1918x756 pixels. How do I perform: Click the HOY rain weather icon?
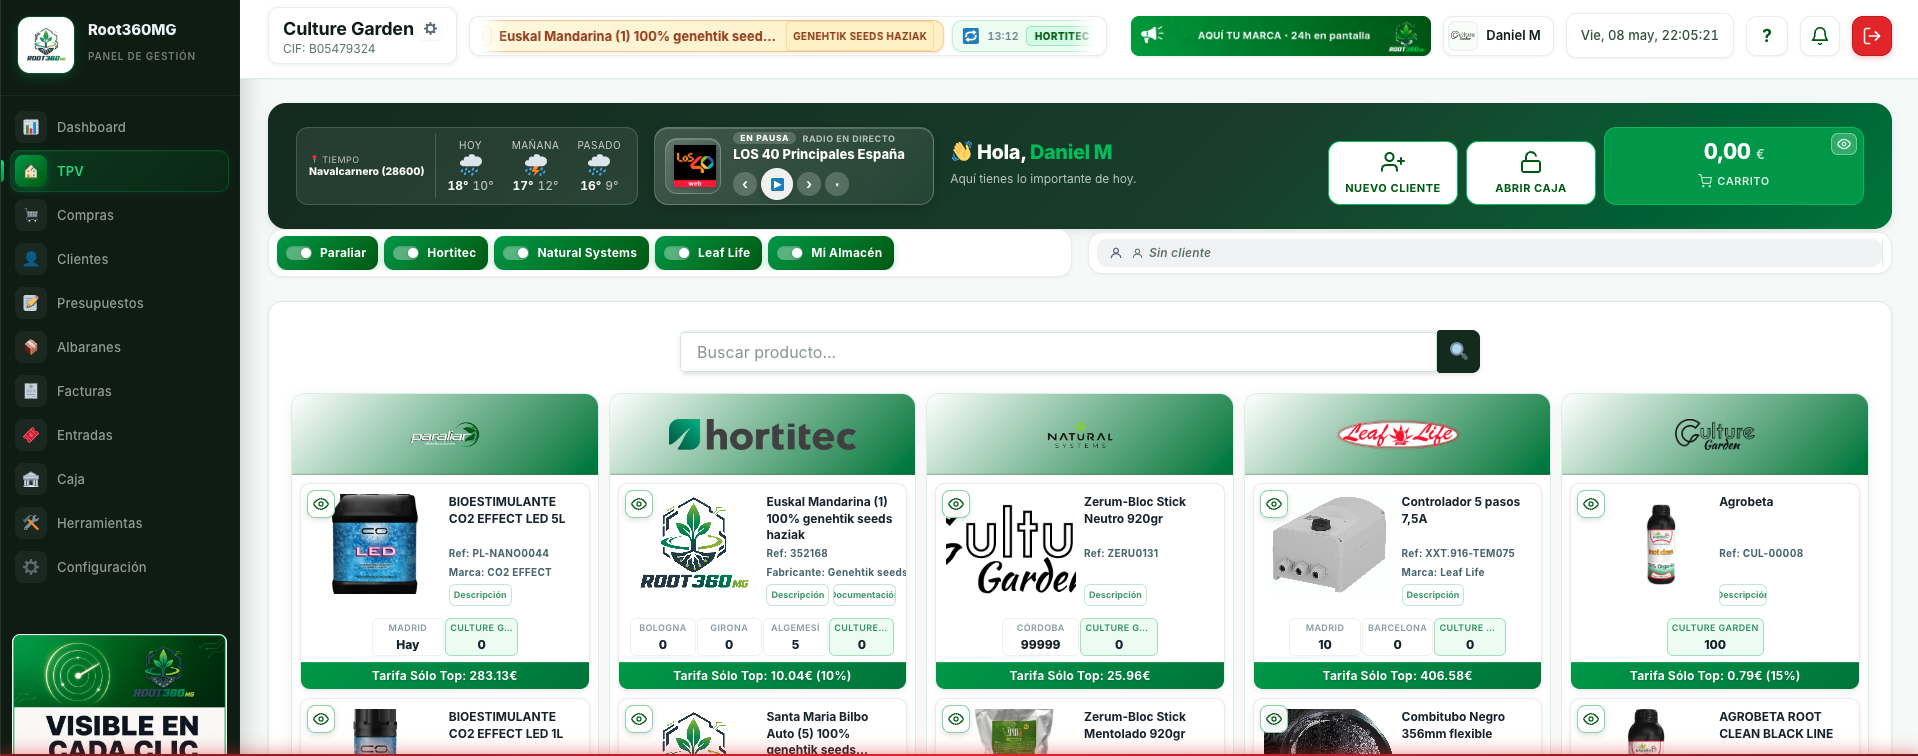tap(470, 165)
